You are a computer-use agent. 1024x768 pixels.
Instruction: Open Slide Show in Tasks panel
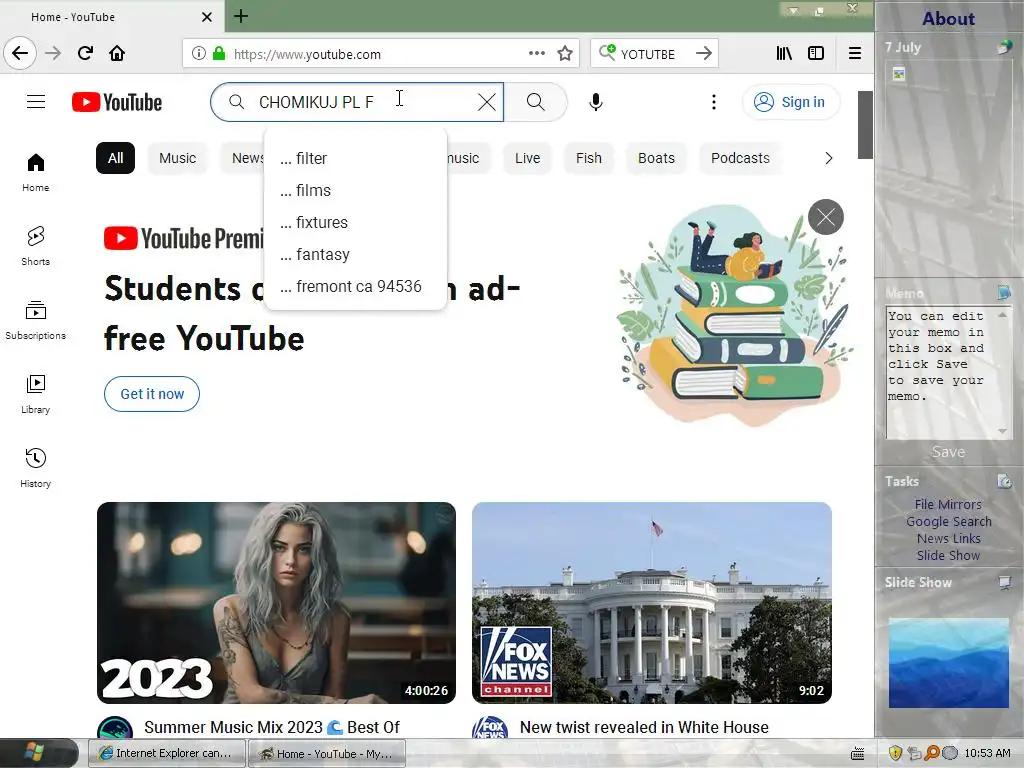point(948,555)
